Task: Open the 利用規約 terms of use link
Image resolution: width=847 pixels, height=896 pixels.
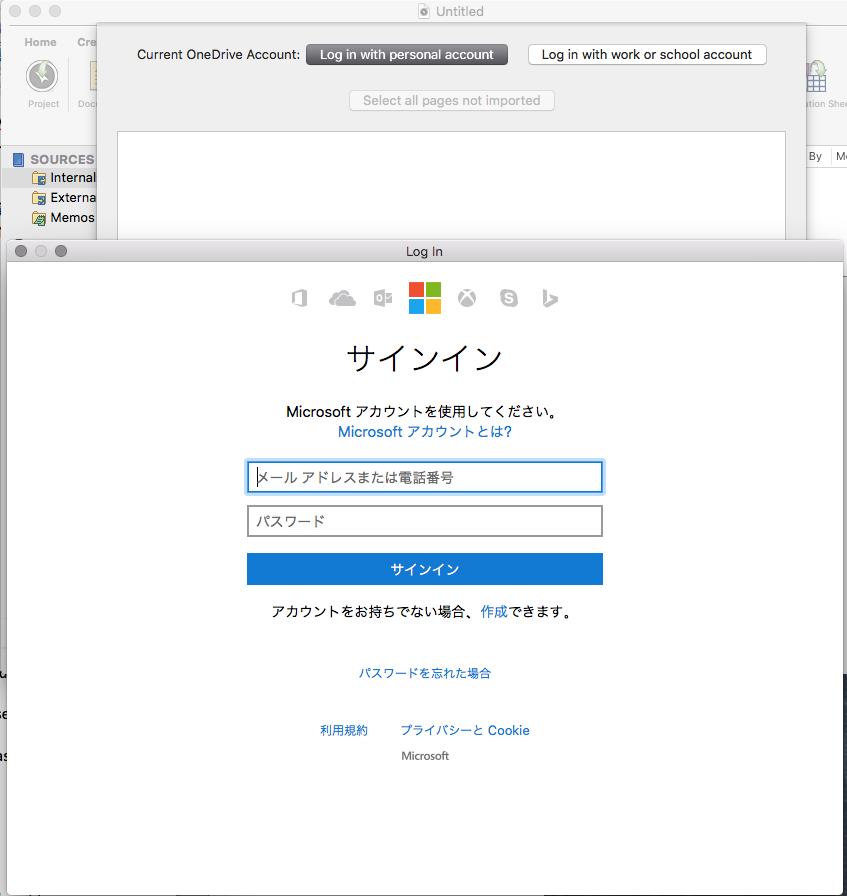Action: click(x=343, y=731)
